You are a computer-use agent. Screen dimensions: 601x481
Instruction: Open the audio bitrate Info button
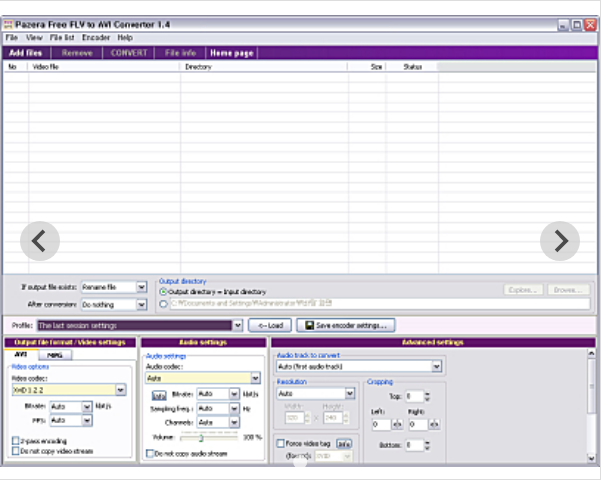coord(159,395)
